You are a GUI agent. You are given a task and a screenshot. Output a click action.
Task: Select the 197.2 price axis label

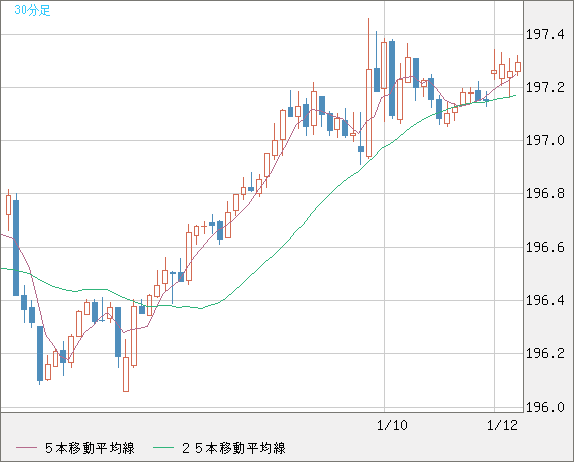[545, 87]
